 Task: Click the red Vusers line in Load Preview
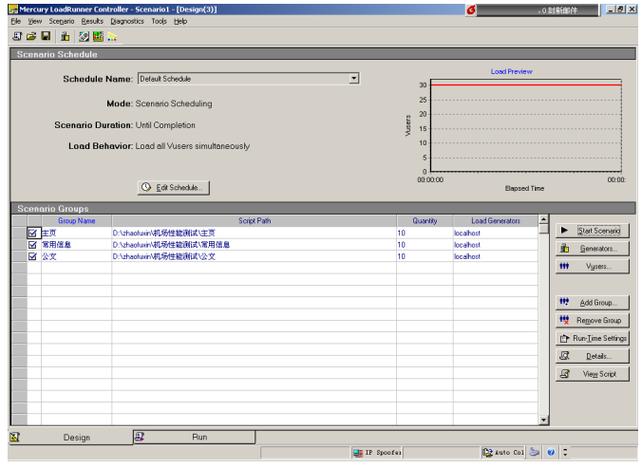[526, 85]
